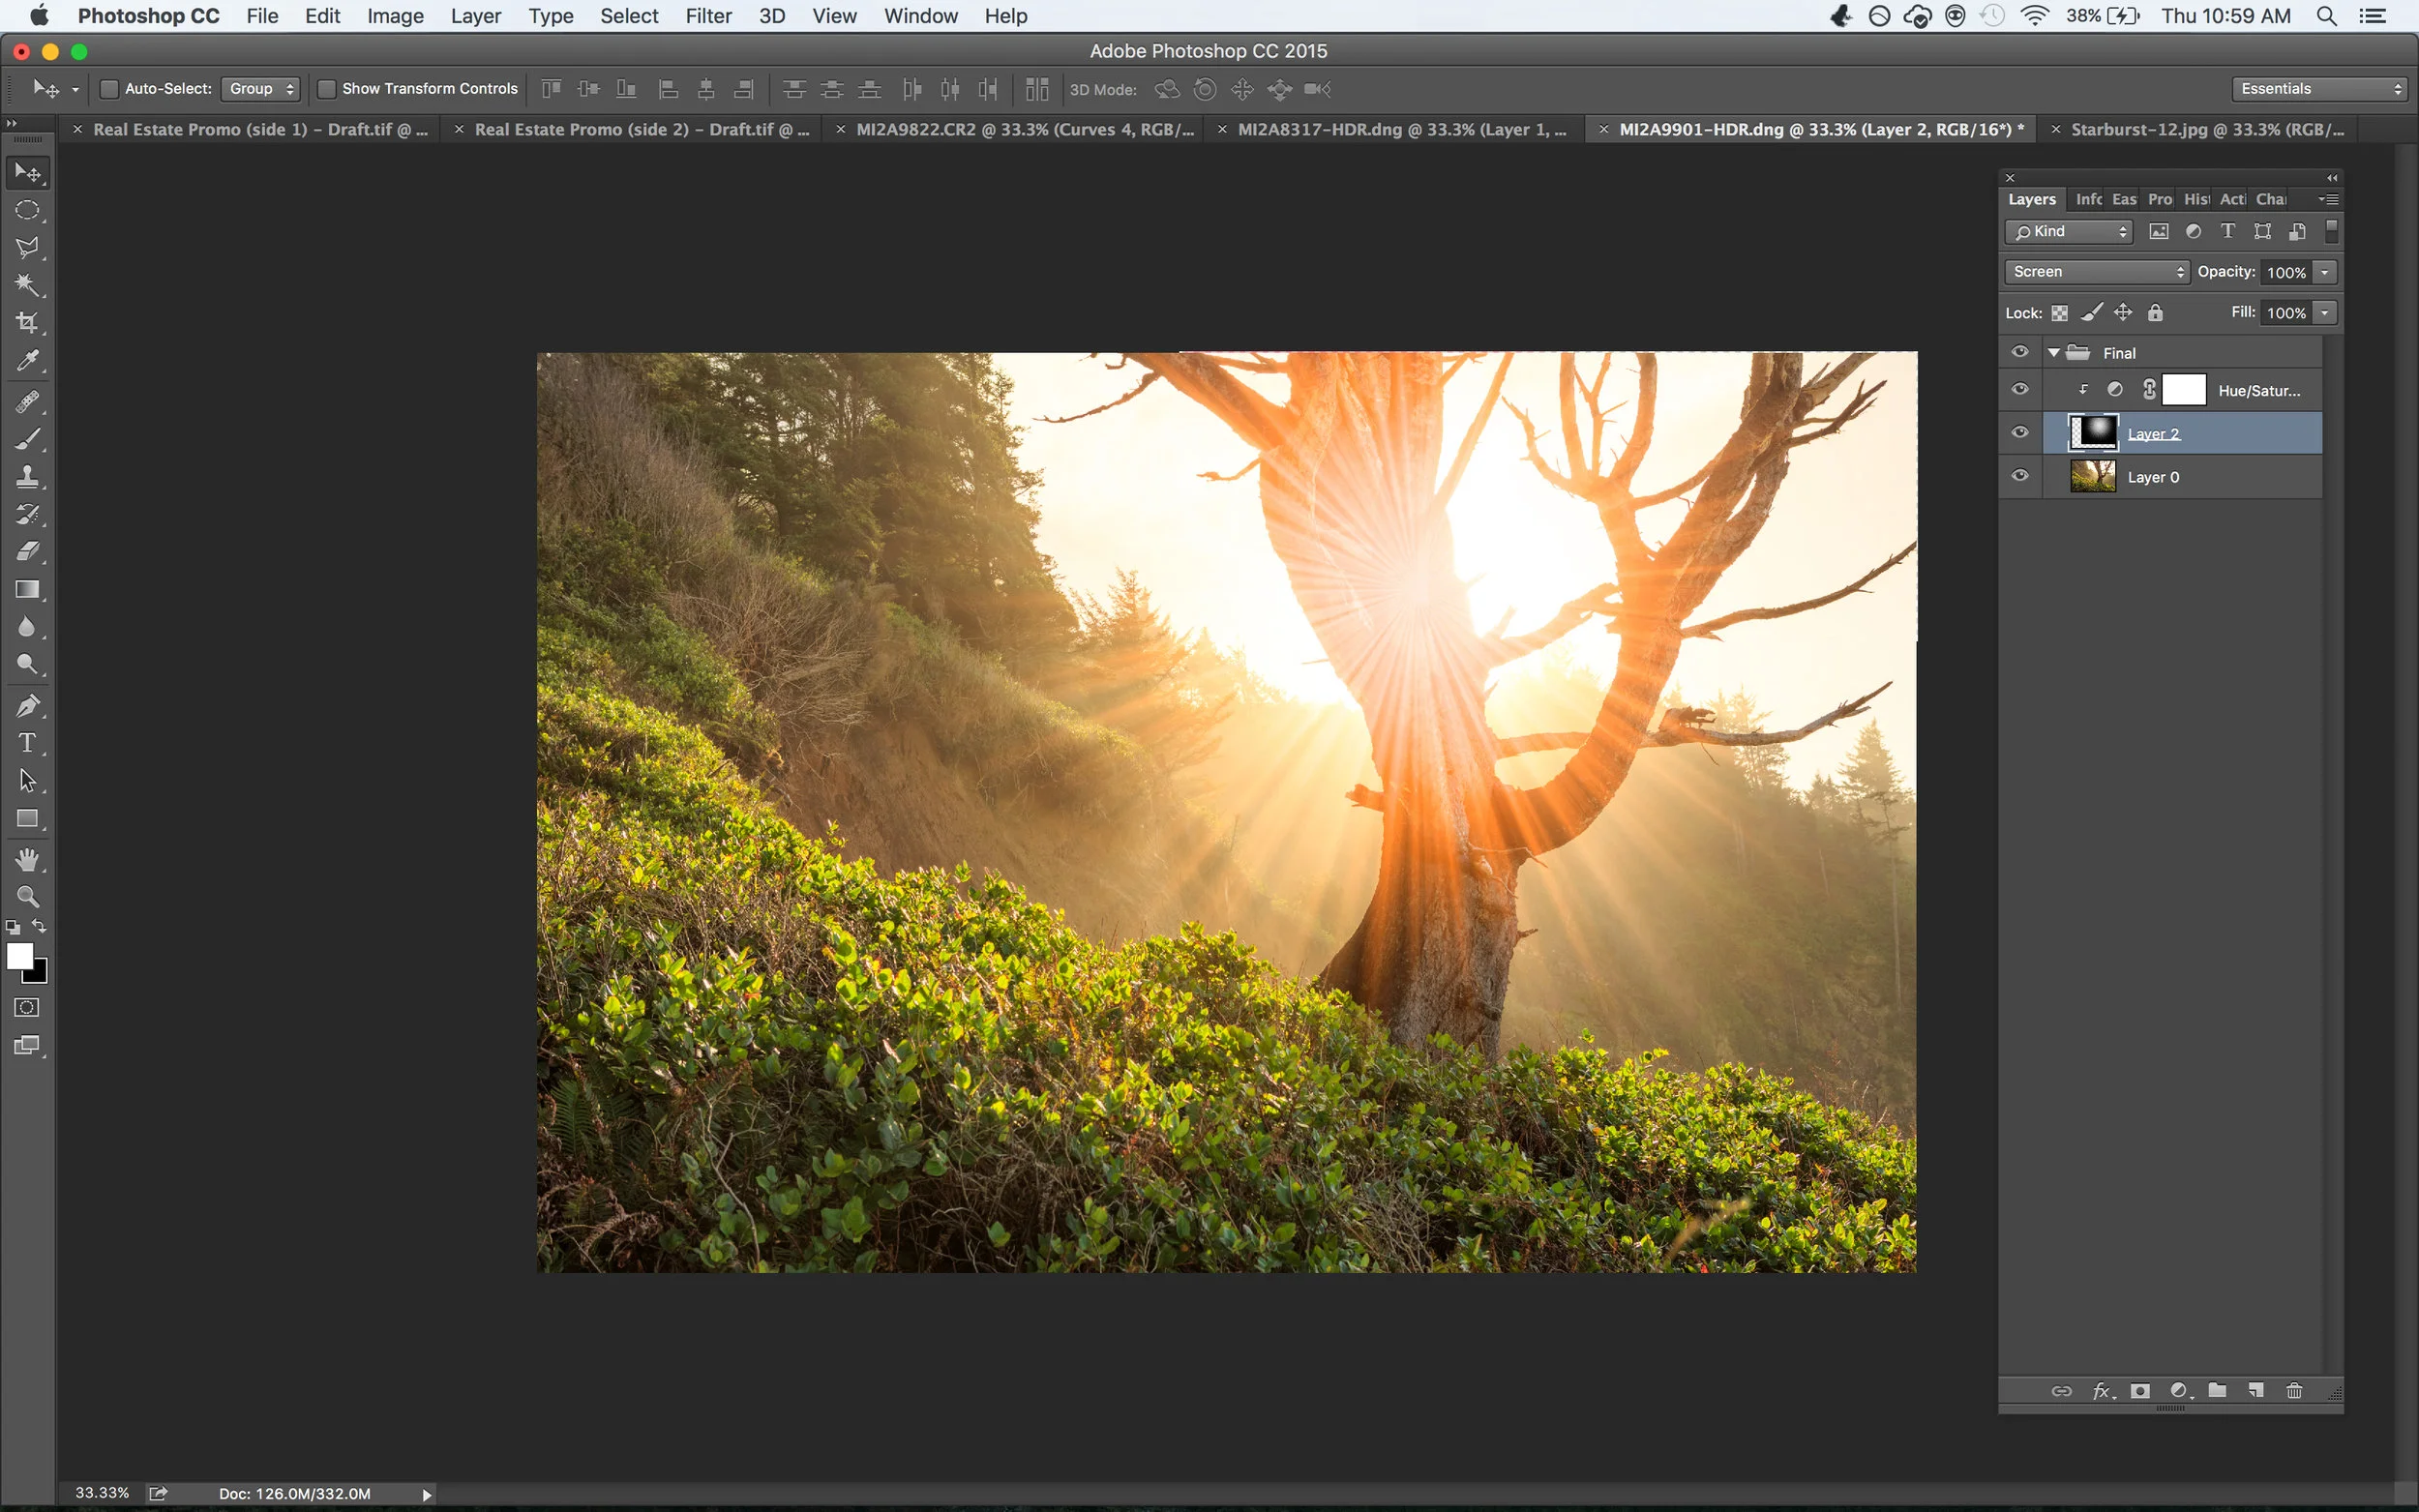Select the Elliptical Marquee tool
The image size is (2419, 1512).
[27, 211]
